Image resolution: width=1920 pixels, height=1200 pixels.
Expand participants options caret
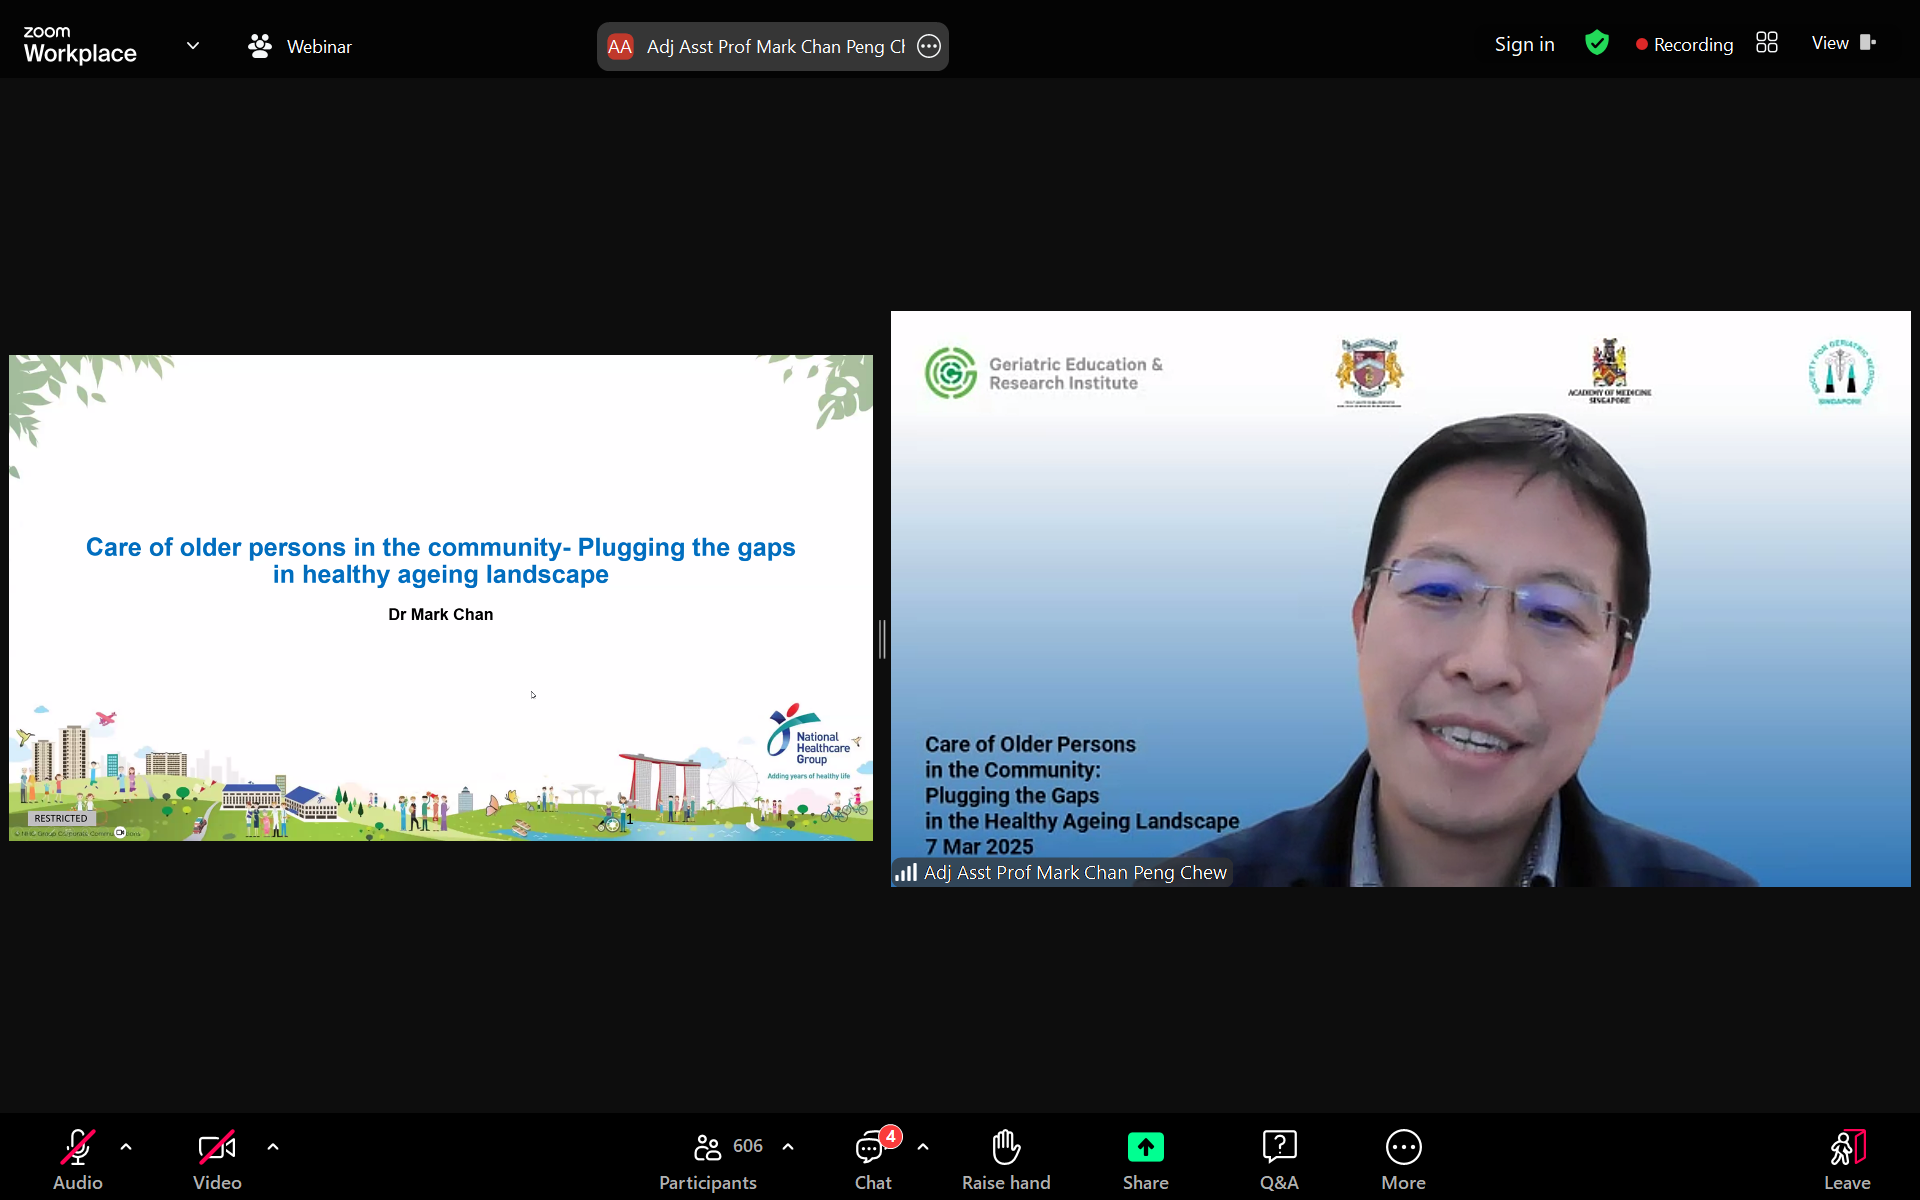pos(788,1147)
